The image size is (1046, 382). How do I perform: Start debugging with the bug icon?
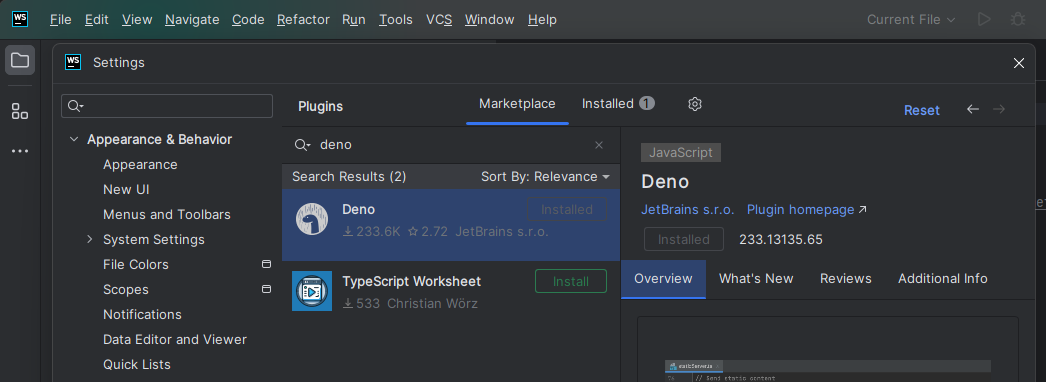point(1018,19)
